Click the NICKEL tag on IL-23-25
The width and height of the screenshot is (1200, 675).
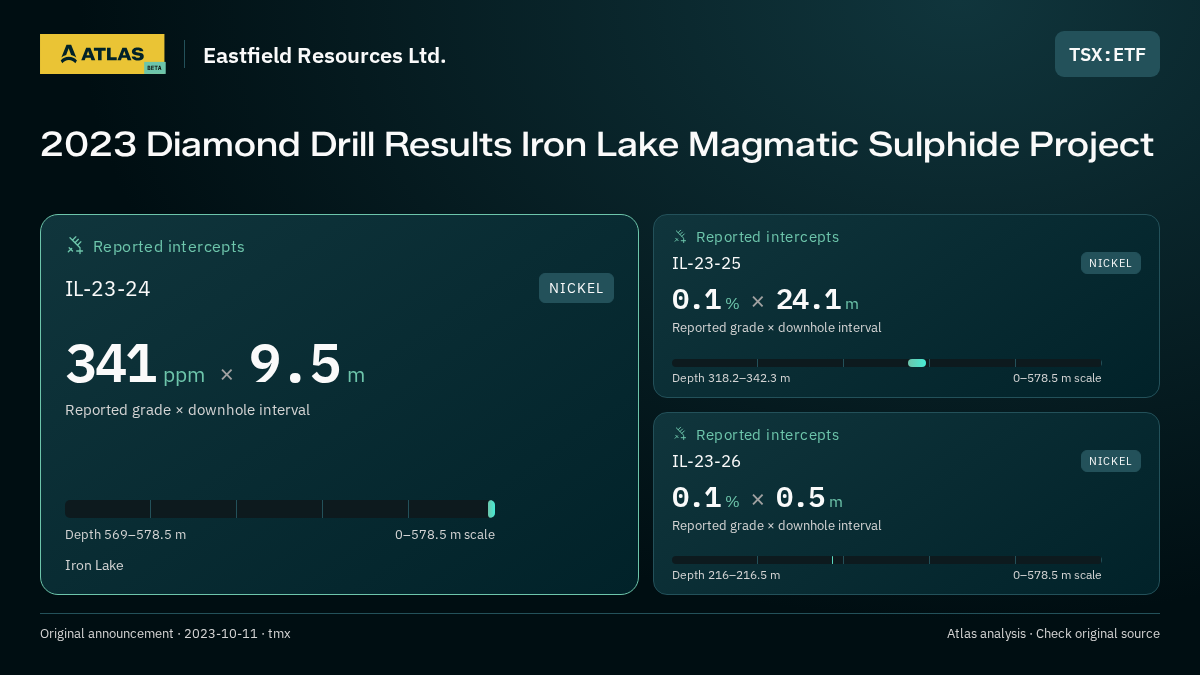(x=1110, y=263)
